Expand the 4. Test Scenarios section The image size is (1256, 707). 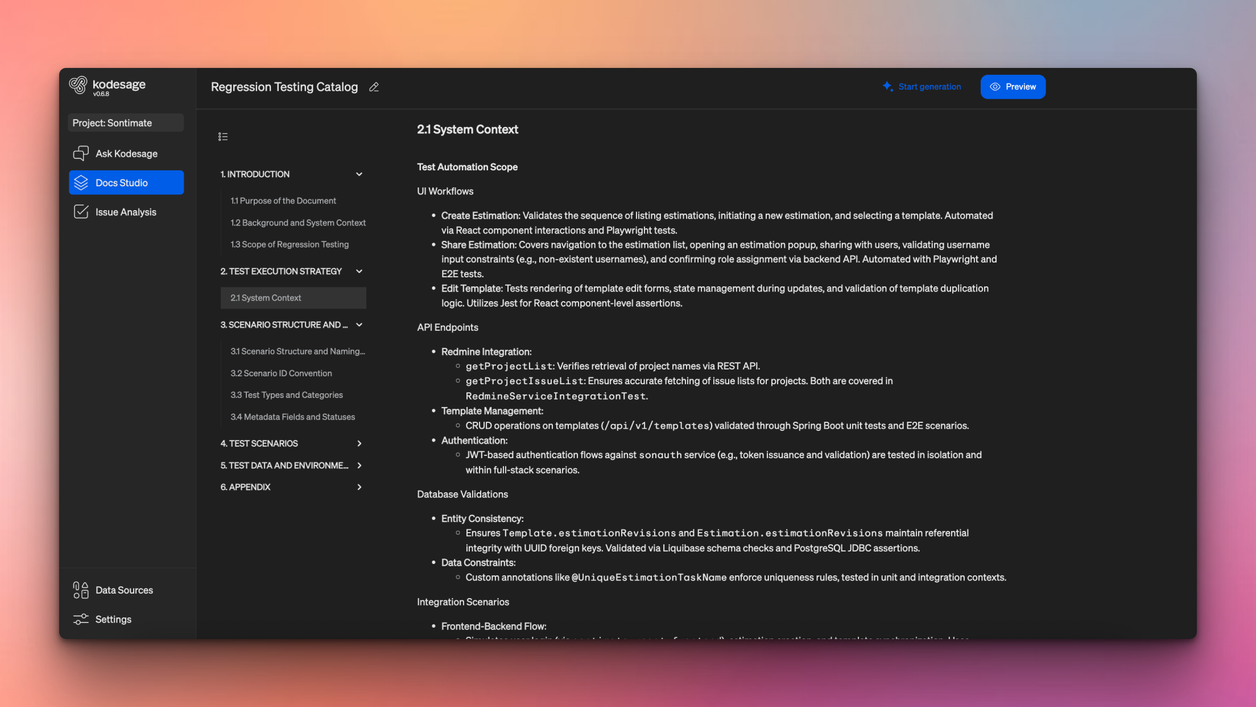coord(359,443)
